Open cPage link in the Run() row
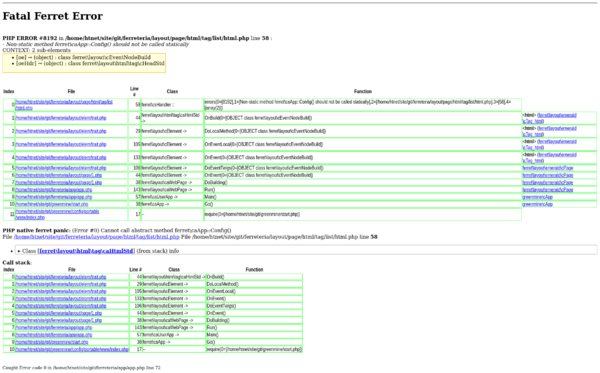The height and width of the screenshot is (373, 600). [548, 190]
